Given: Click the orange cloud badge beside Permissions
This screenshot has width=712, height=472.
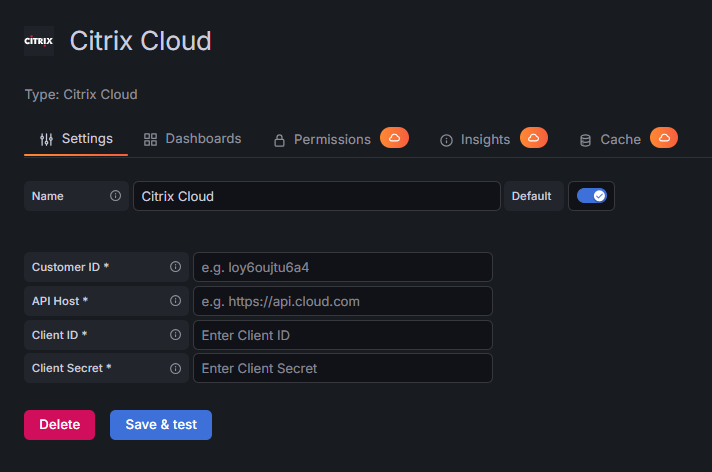Looking at the screenshot, I should tap(394, 138).
